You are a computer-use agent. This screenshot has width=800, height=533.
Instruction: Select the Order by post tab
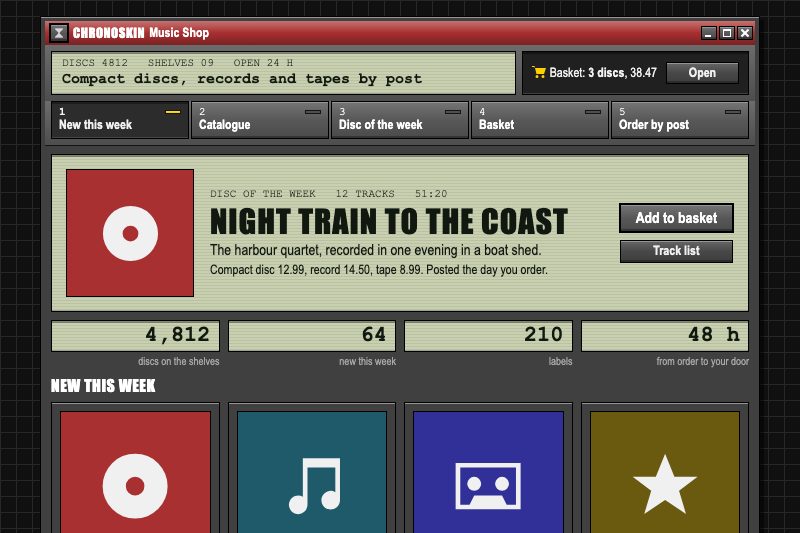coord(680,120)
